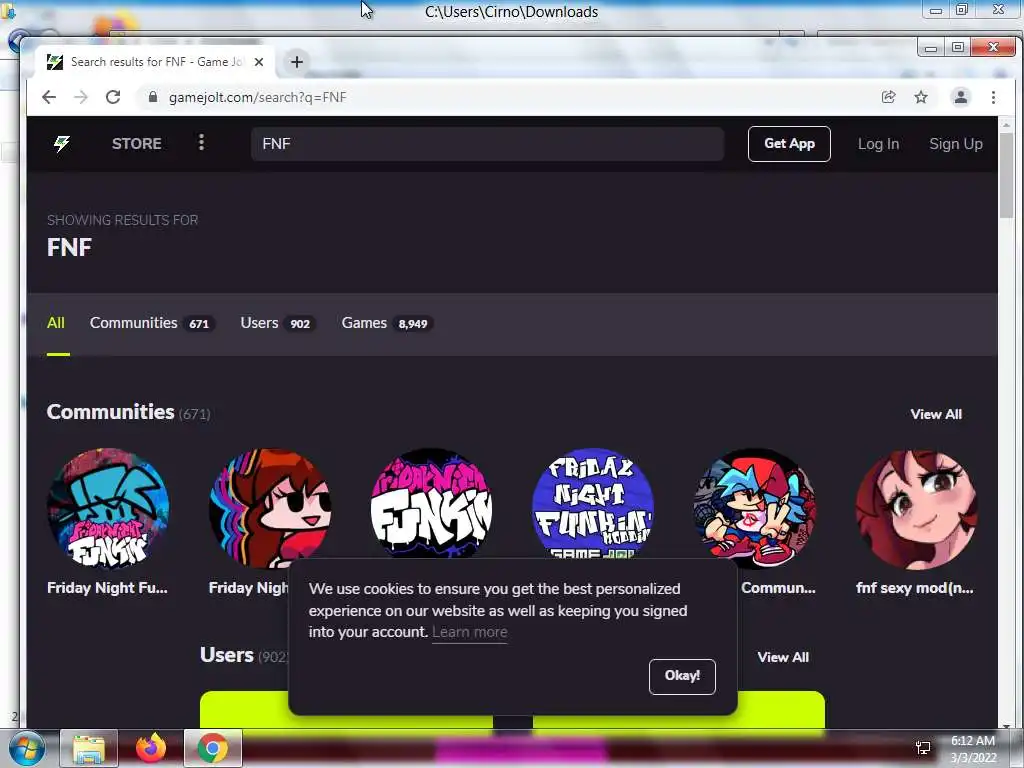
Task: Click the Get App button
Action: pyautogui.click(x=789, y=144)
